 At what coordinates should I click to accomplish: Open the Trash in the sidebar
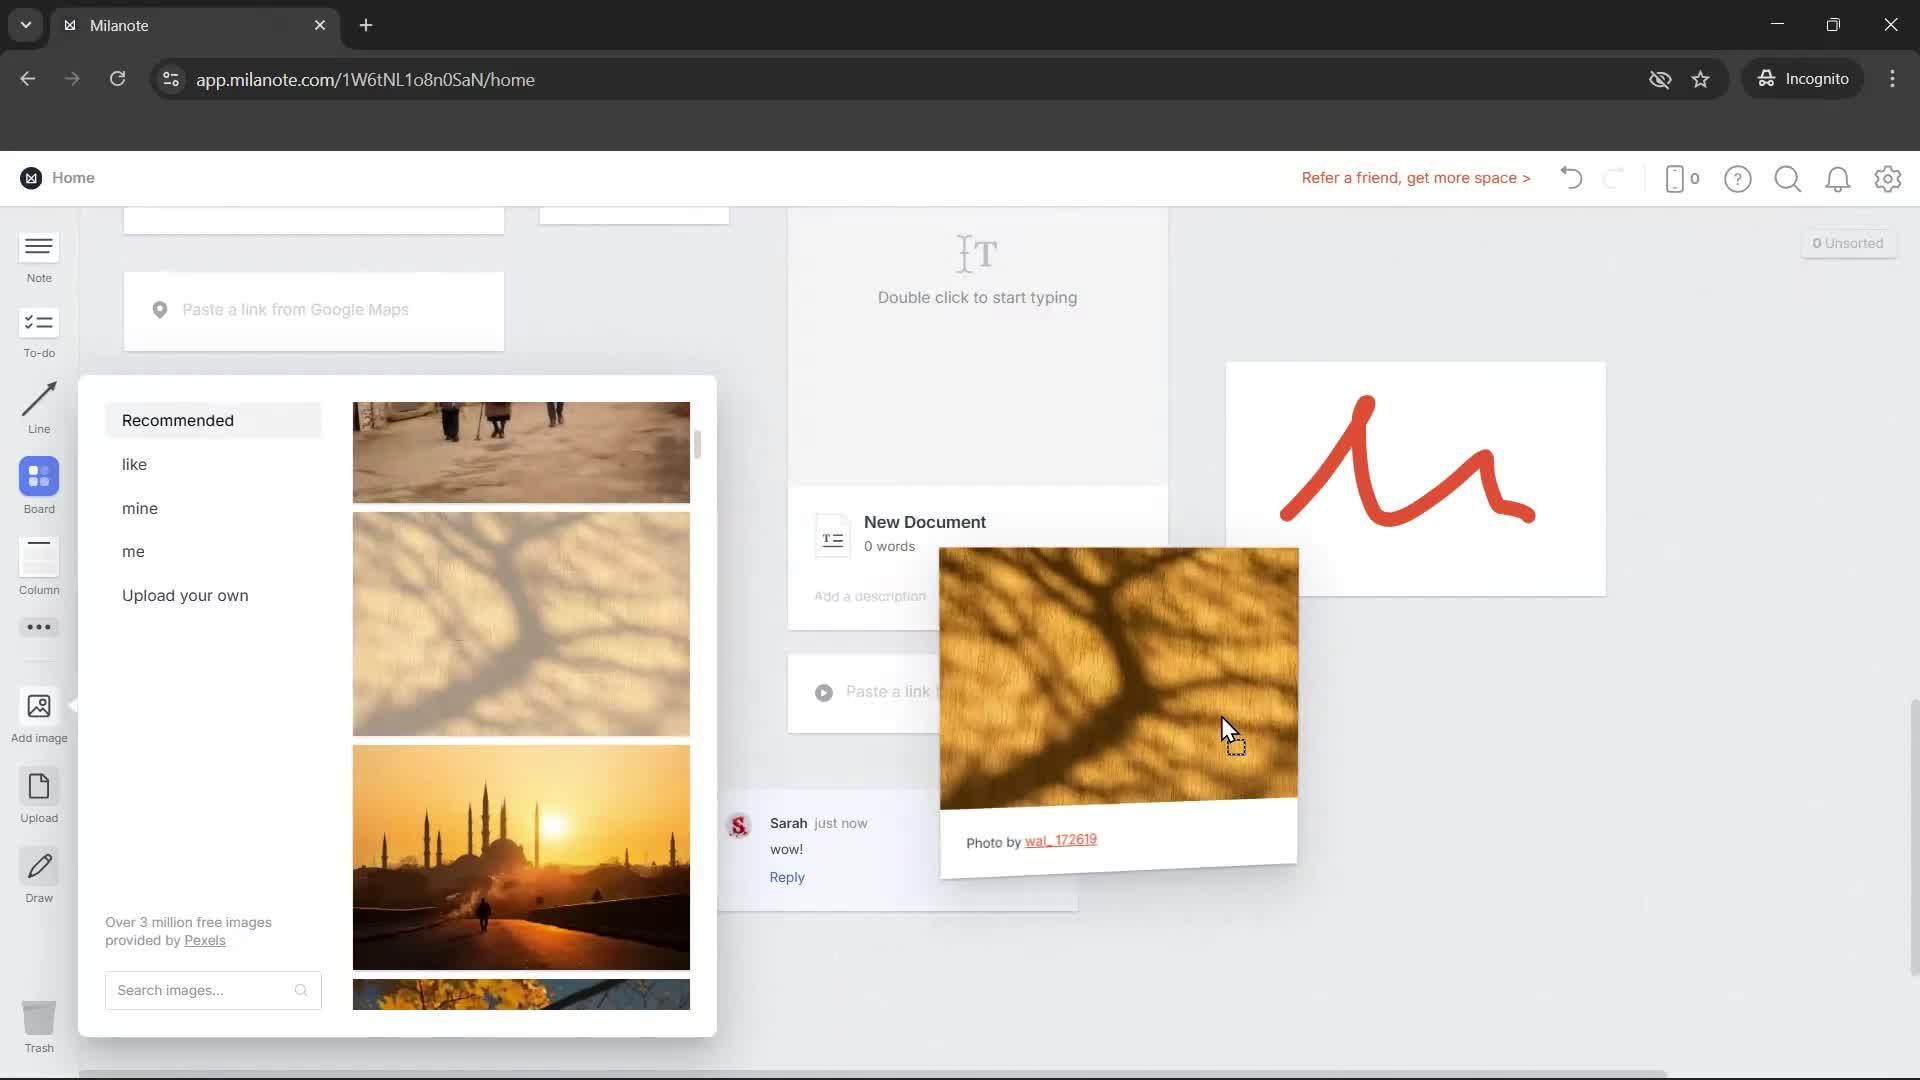pyautogui.click(x=38, y=1022)
